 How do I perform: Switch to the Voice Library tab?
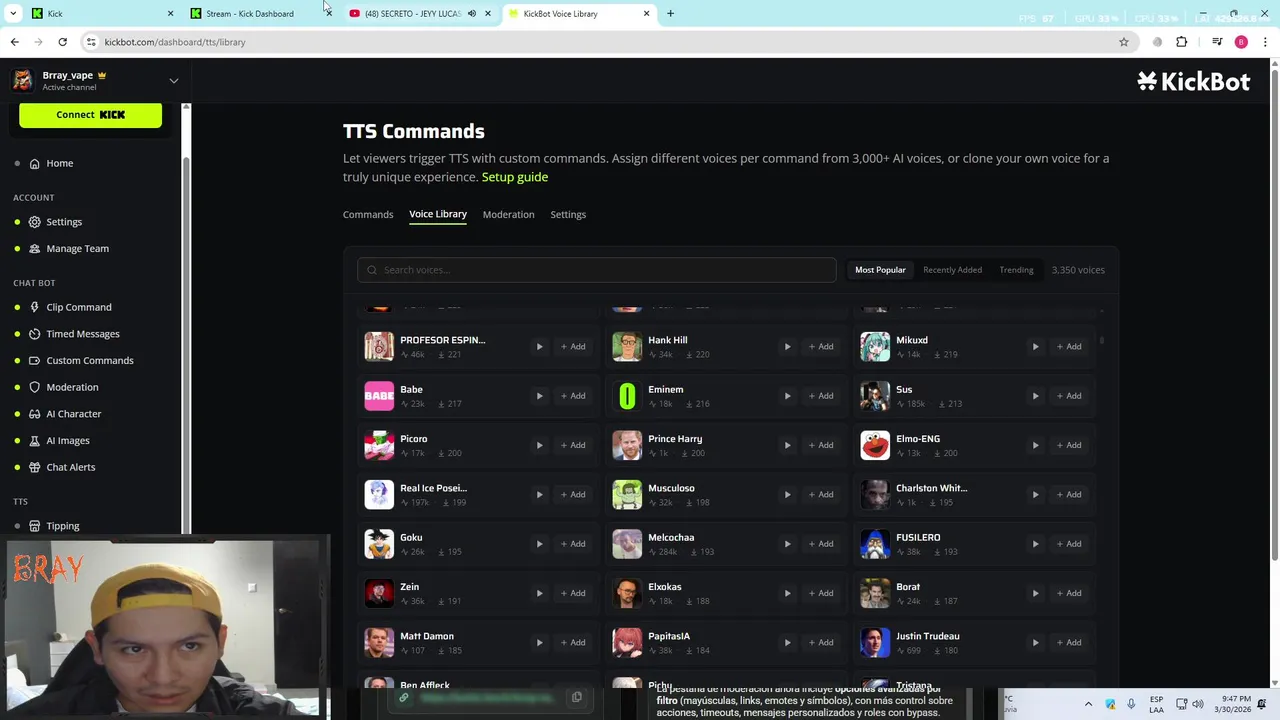[x=438, y=214]
